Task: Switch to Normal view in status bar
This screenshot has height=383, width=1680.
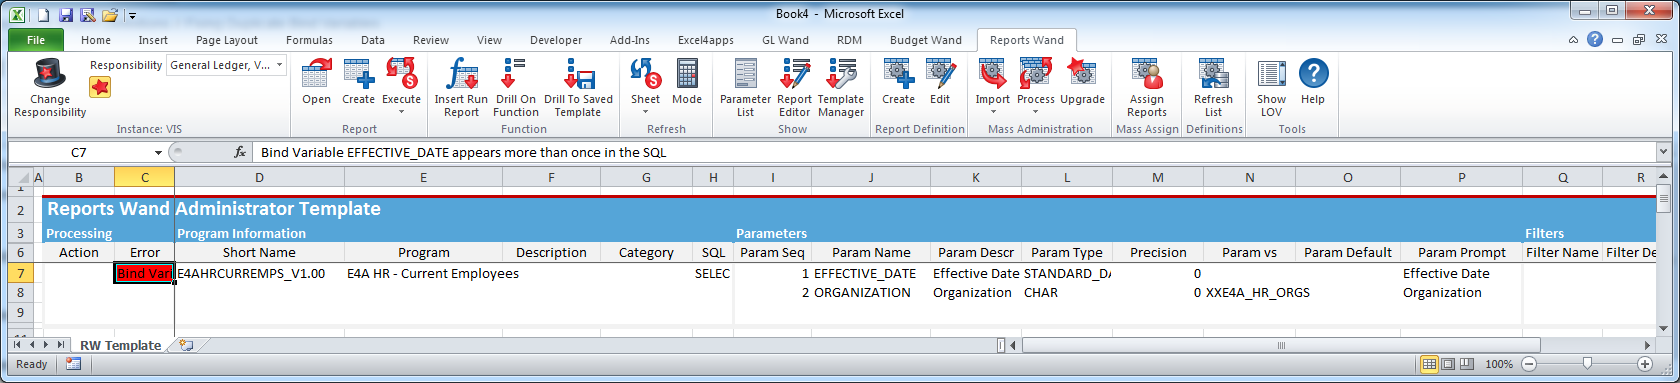Action: coord(1429,364)
